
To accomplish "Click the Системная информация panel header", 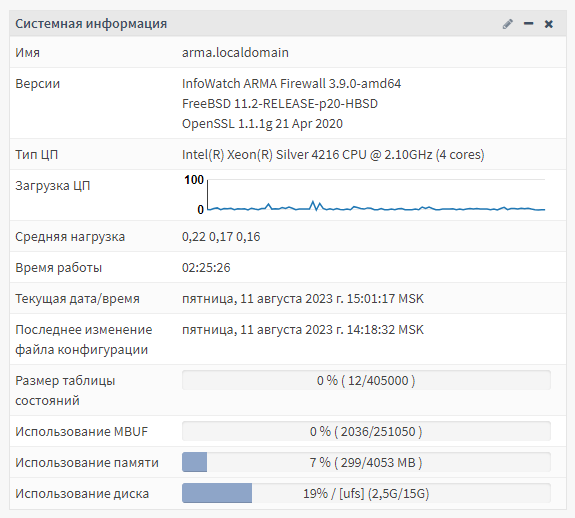I will [288, 23].
